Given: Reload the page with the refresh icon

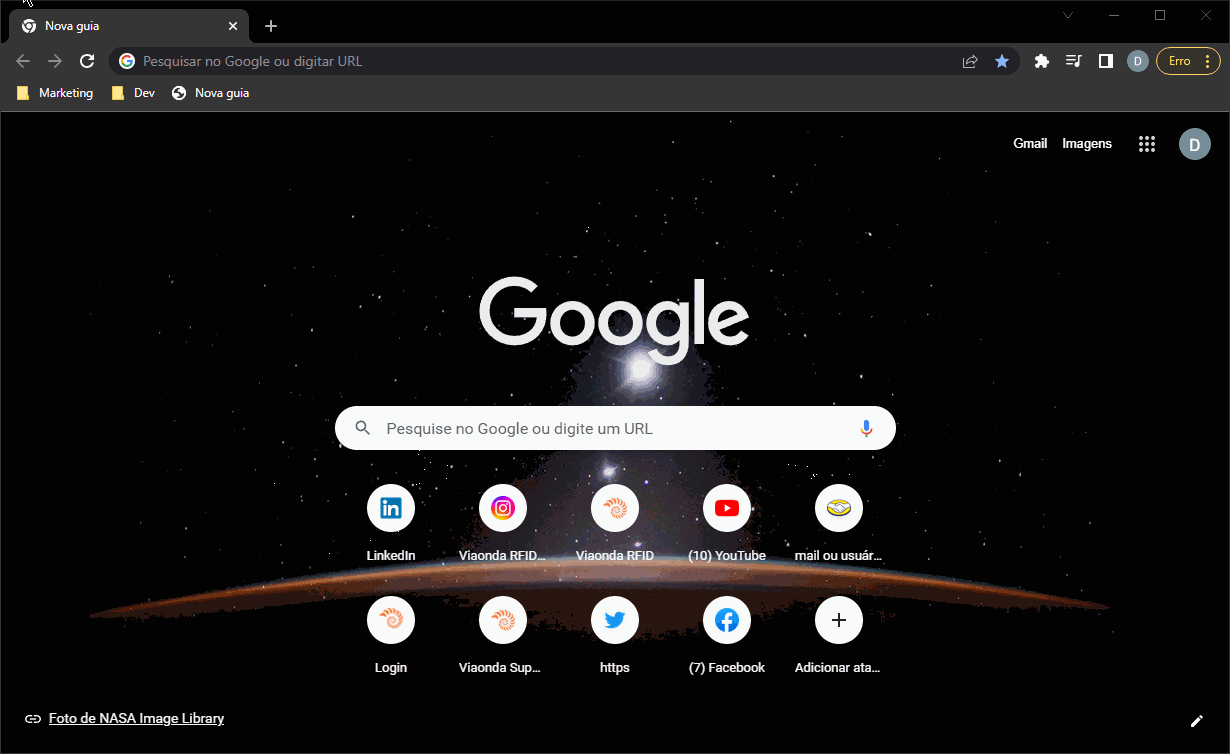Looking at the screenshot, I should tap(87, 61).
